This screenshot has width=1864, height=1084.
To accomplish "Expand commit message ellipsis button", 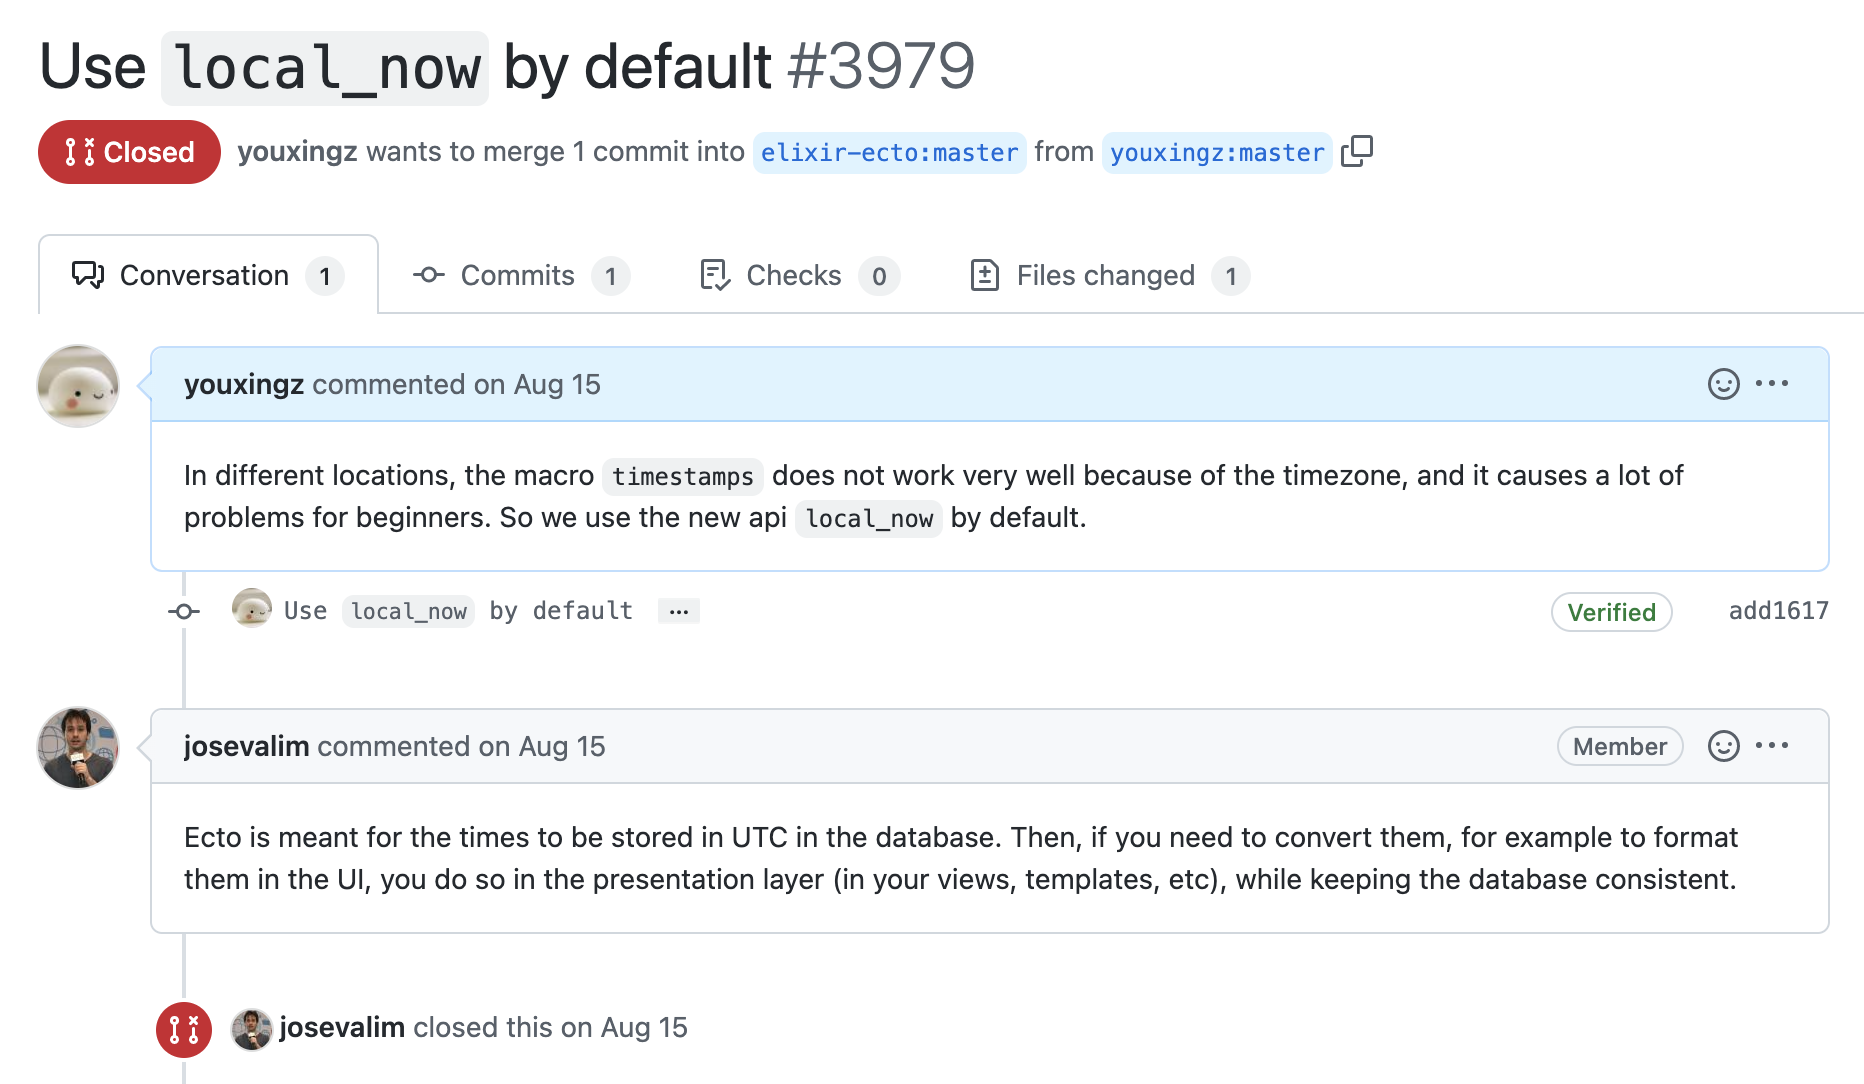I will (679, 611).
